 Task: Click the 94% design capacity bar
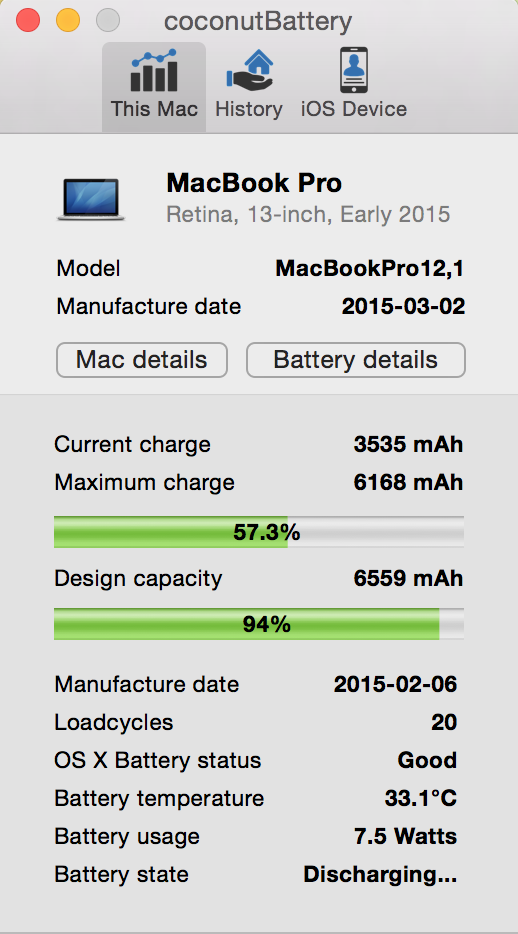point(259,624)
